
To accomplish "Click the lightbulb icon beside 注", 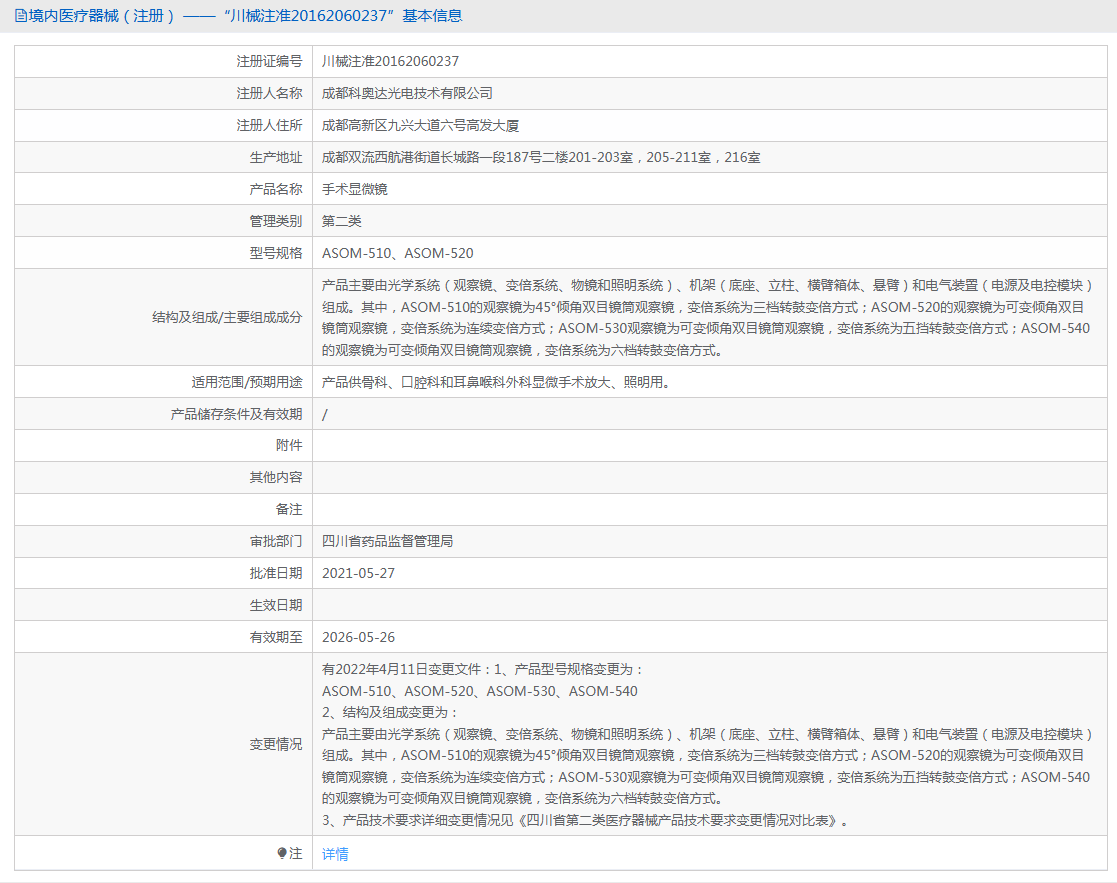I will coord(282,853).
